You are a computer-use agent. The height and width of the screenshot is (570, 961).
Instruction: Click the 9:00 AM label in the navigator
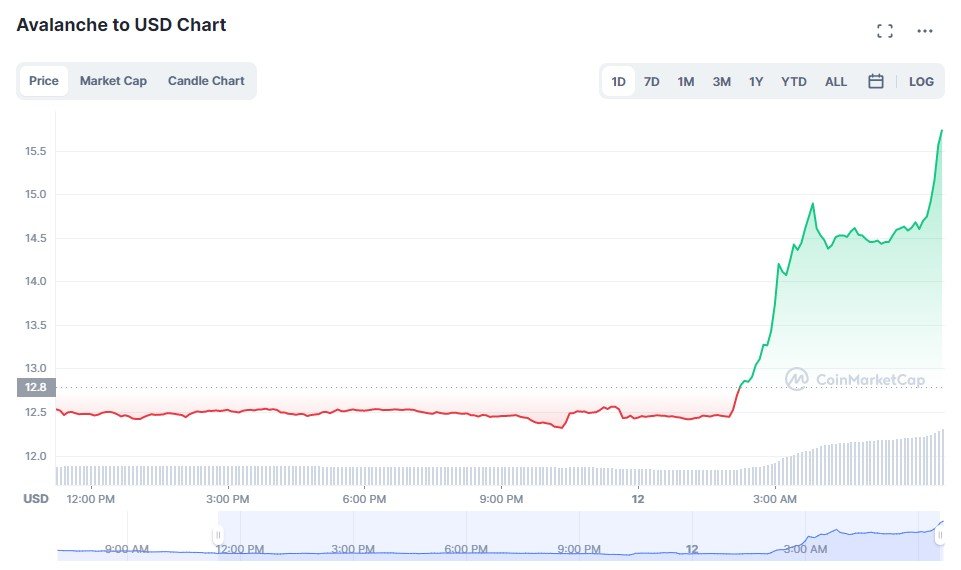[x=127, y=549]
